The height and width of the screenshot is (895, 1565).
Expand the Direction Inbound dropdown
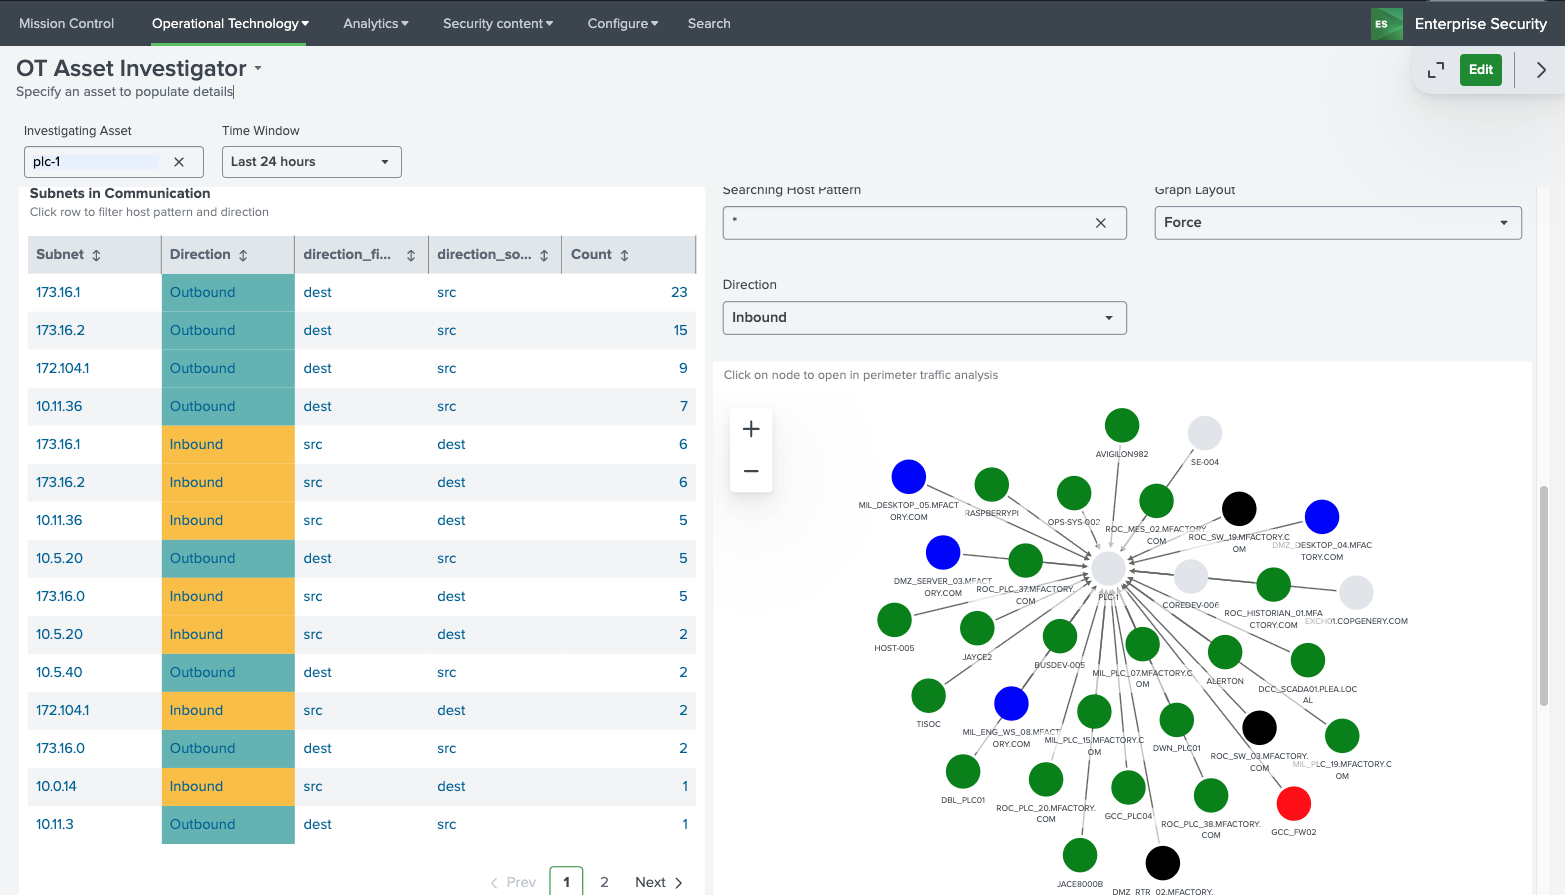point(924,318)
